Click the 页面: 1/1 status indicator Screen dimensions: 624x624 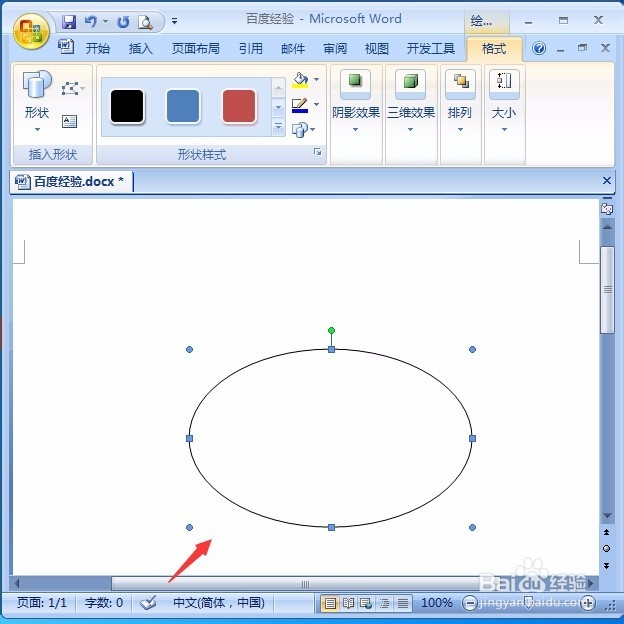click(x=42, y=603)
